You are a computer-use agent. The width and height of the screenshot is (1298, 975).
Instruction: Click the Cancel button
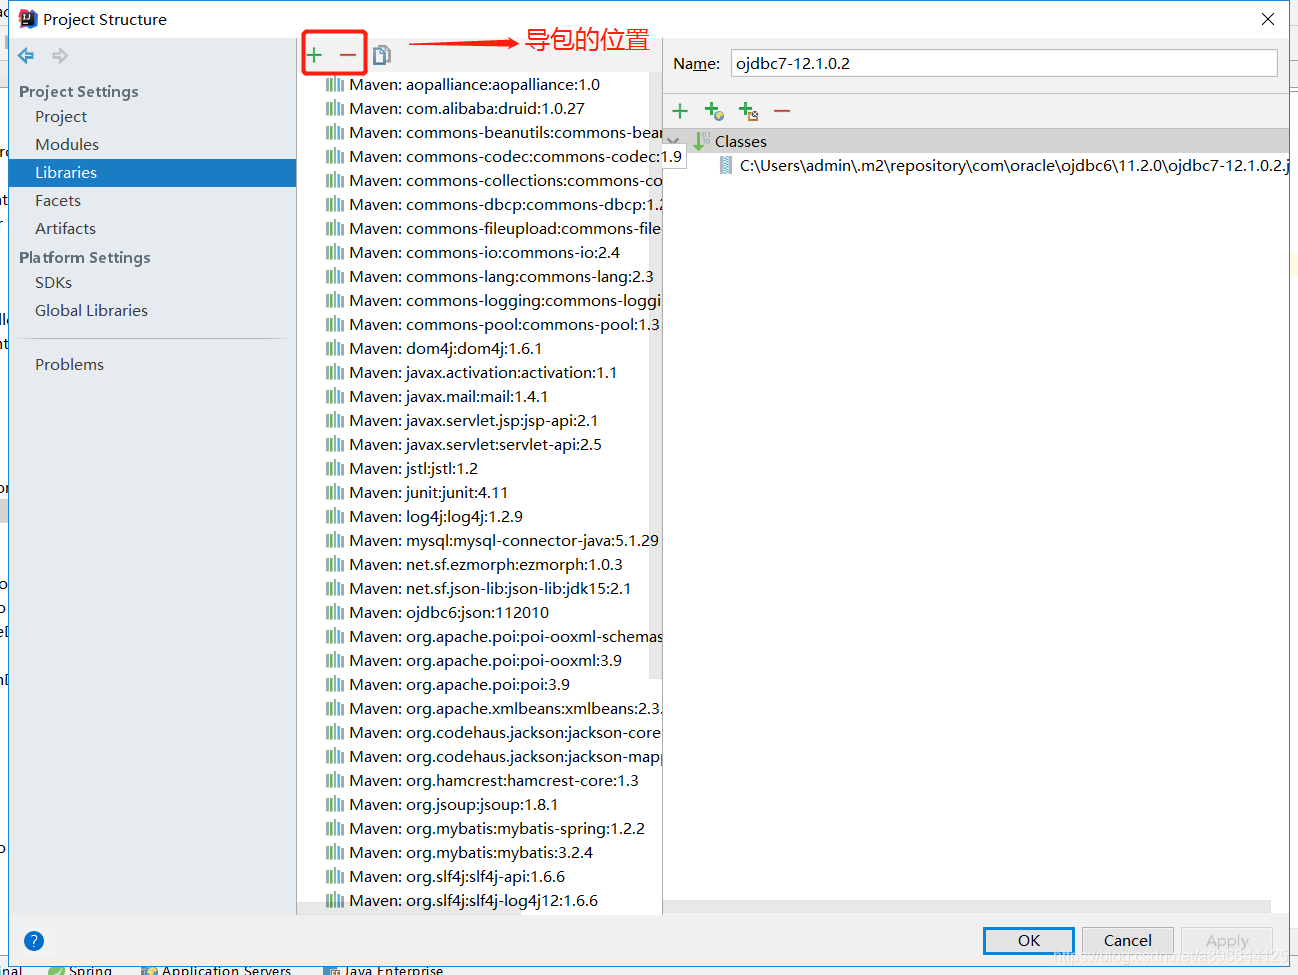pos(1127,940)
